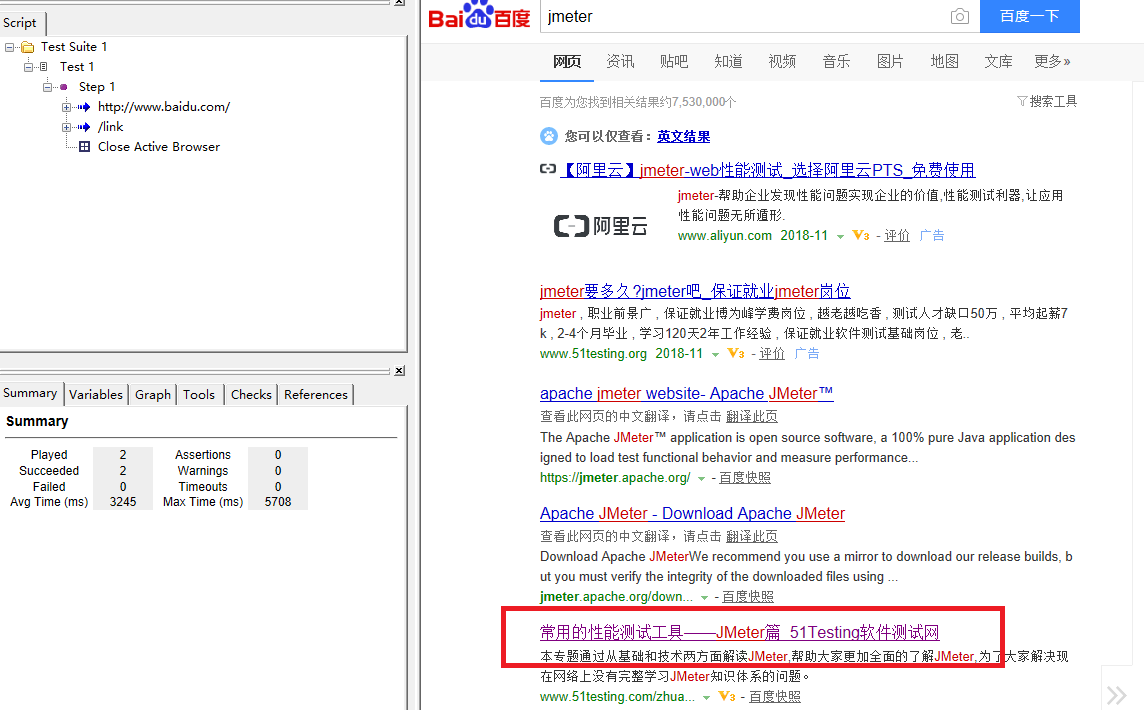This screenshot has width=1144, height=710.
Task: Expand the http://www.baidu.com/ node
Action: point(66,107)
